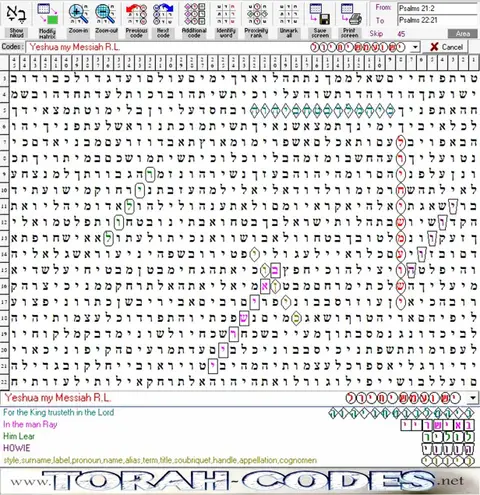Click the Codes field showing Yeshua my Messiah R.L.
Image resolution: width=480 pixels, height=495 pixels.
[218, 47]
